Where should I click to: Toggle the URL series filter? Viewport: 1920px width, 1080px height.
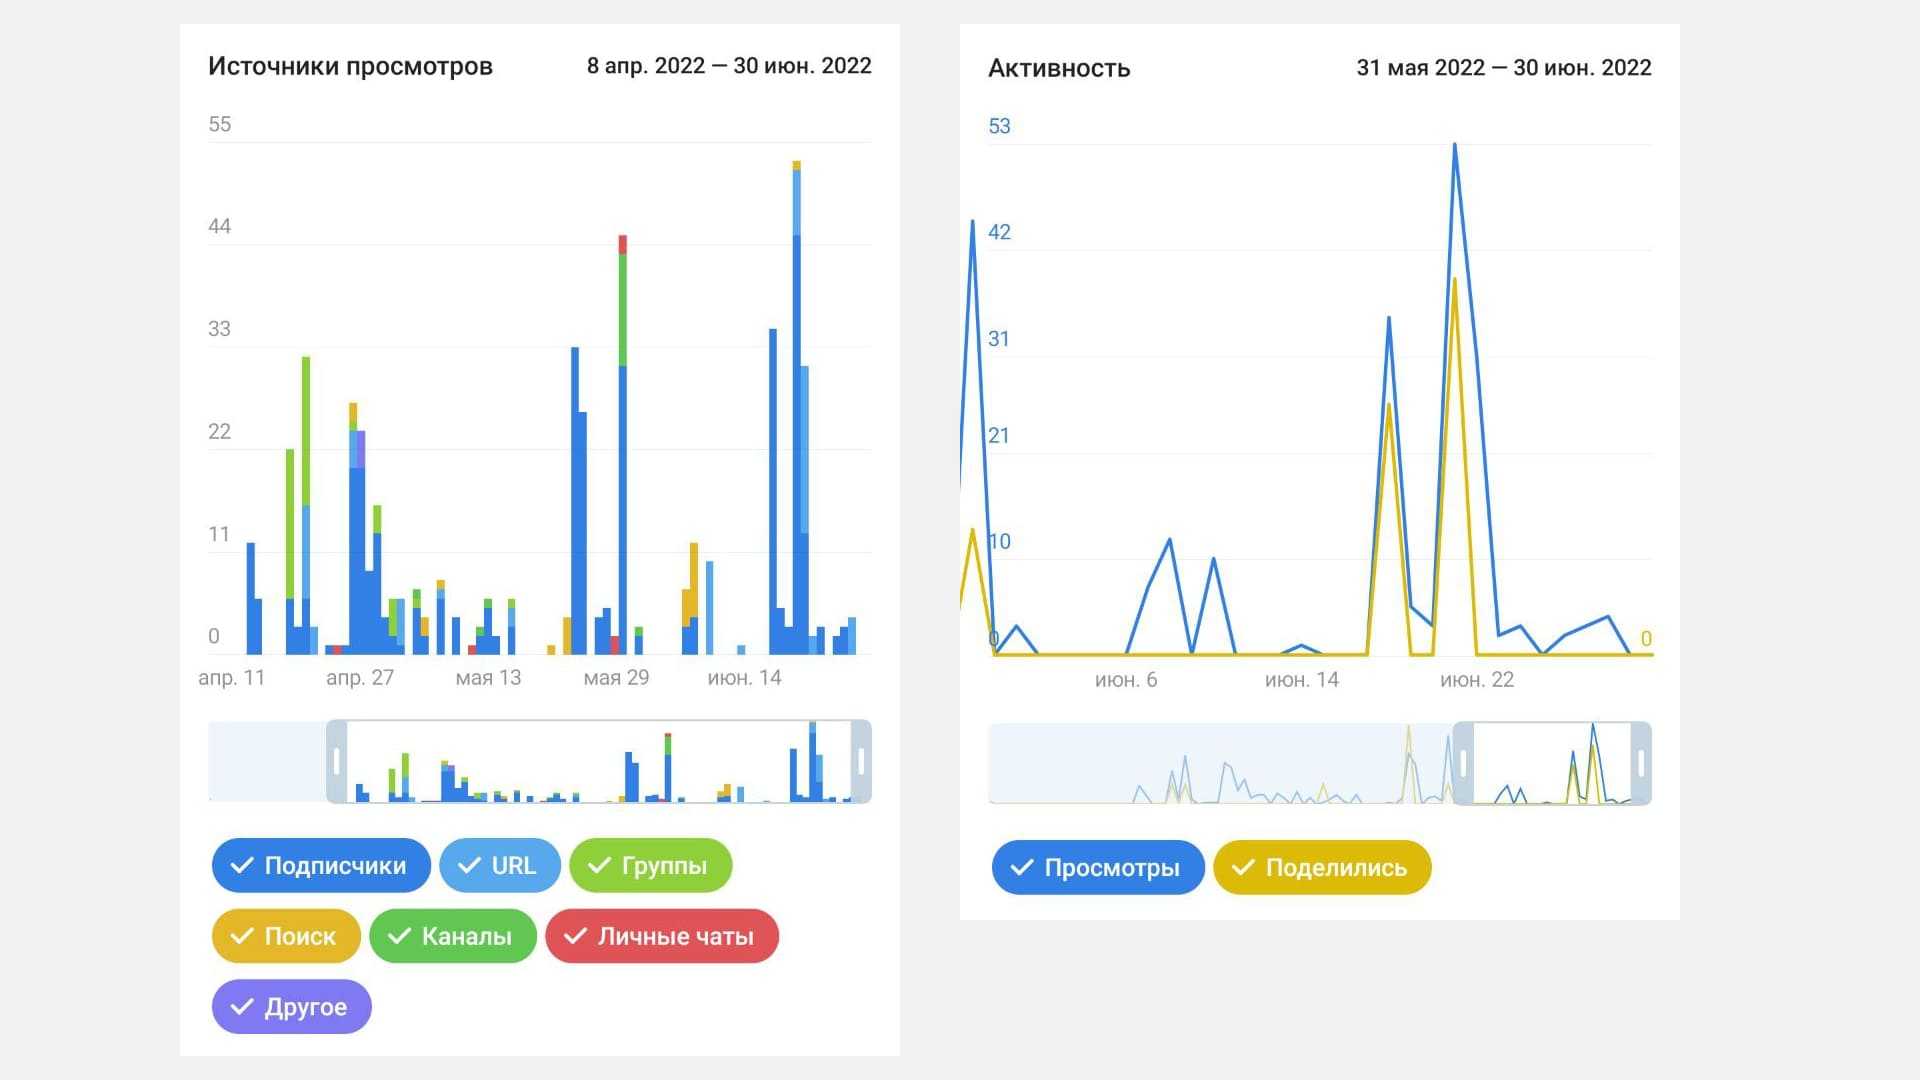(500, 866)
